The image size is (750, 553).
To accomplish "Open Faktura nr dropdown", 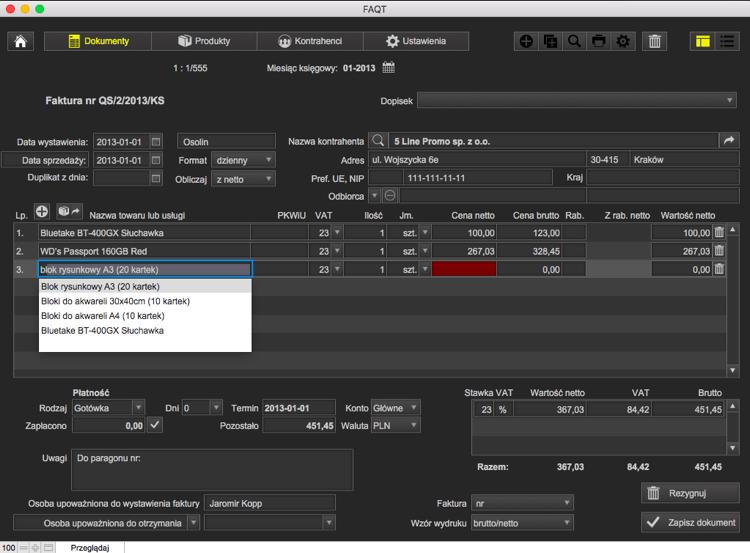I will 522,503.
